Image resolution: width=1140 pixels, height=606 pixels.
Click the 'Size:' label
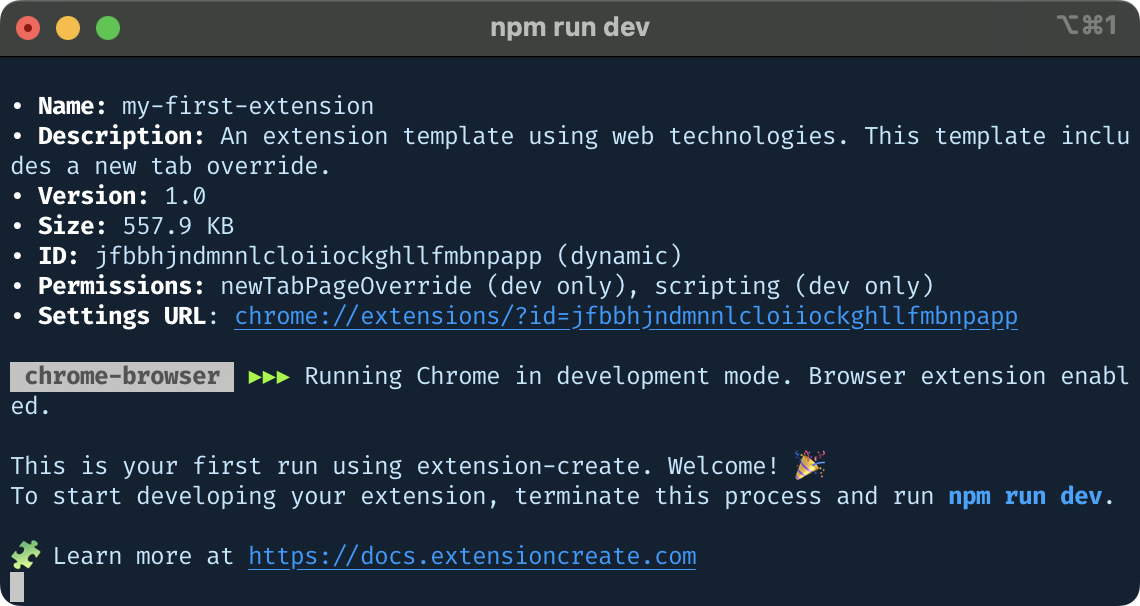tap(73, 226)
